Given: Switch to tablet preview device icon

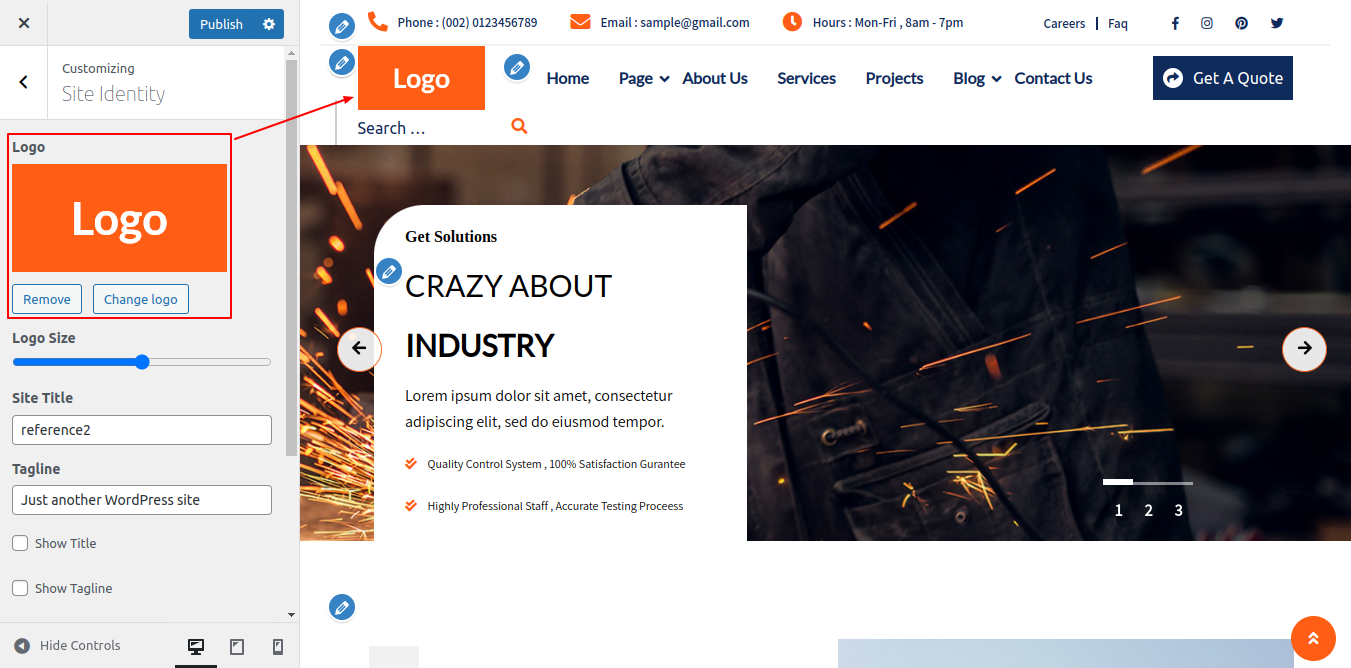Looking at the screenshot, I should [x=237, y=647].
